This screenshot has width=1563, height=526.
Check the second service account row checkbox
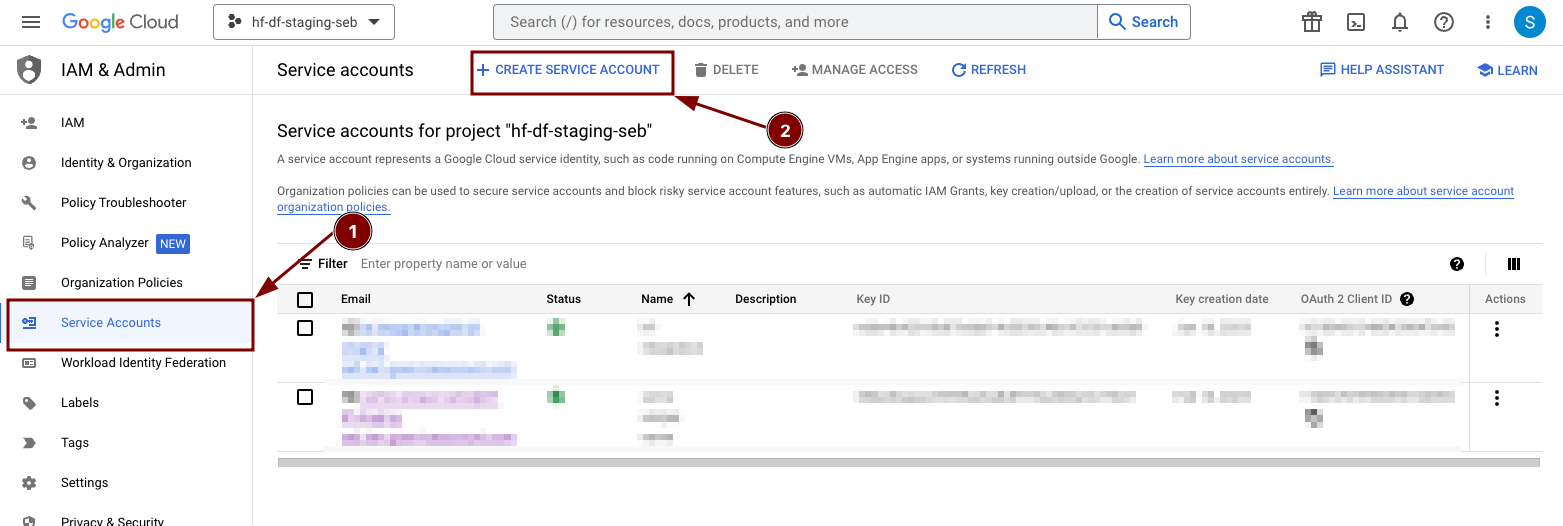(x=305, y=397)
